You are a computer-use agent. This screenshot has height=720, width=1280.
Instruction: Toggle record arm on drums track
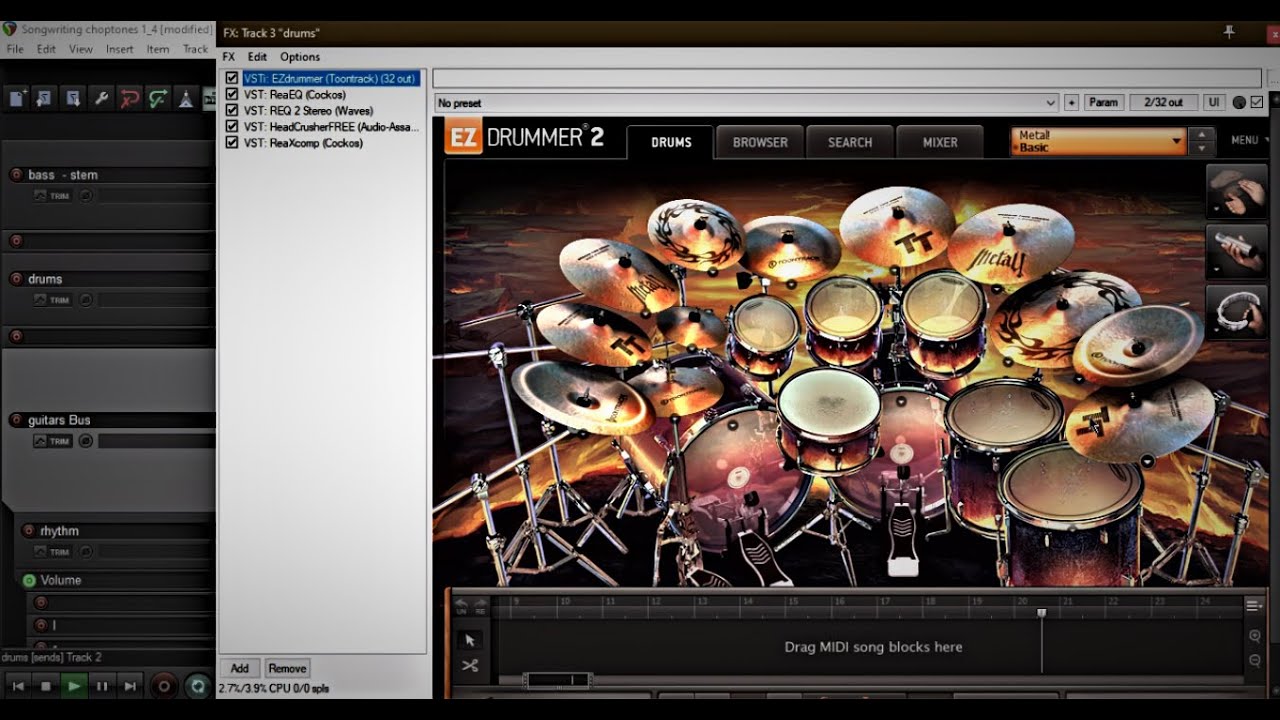coord(16,279)
